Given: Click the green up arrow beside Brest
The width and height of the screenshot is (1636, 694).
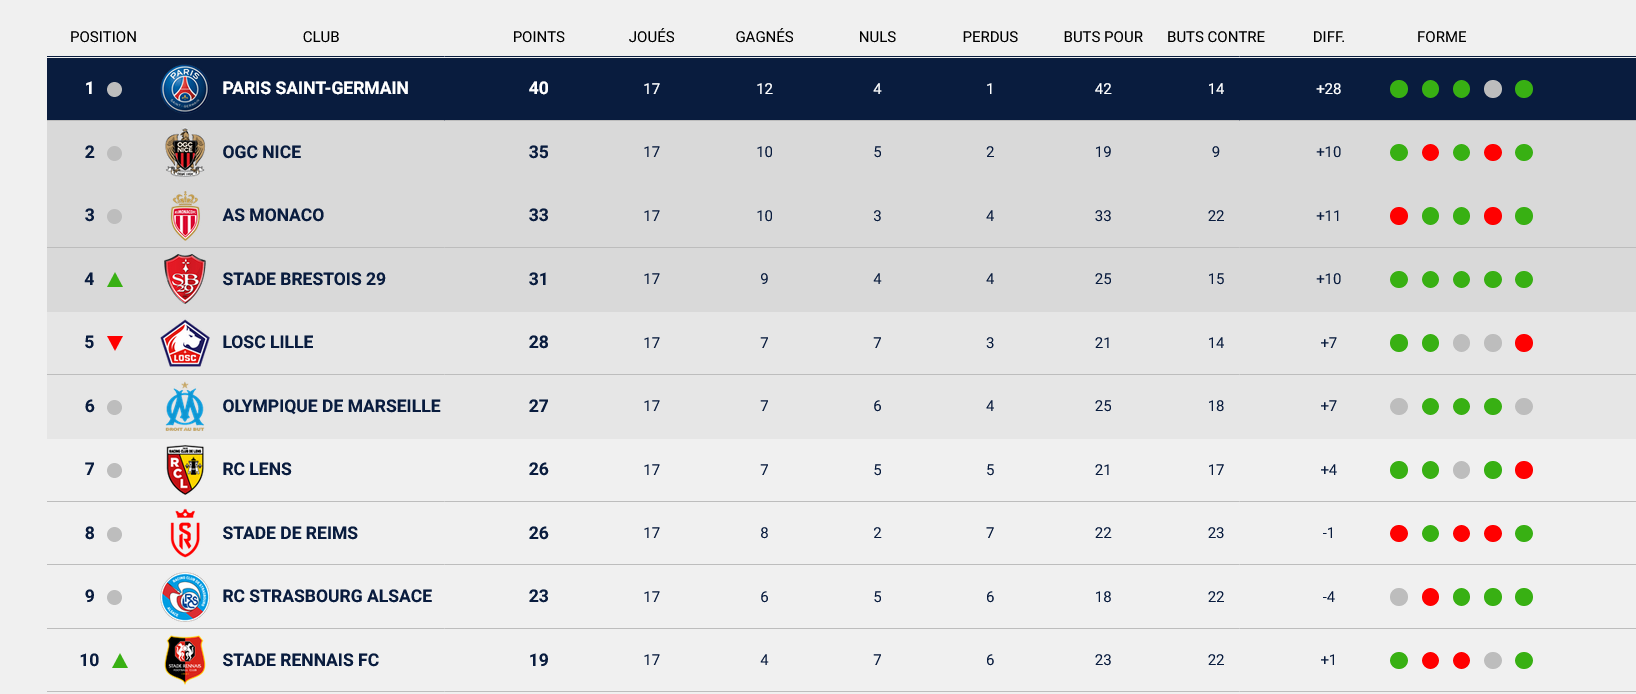Looking at the screenshot, I should pyautogui.click(x=115, y=280).
